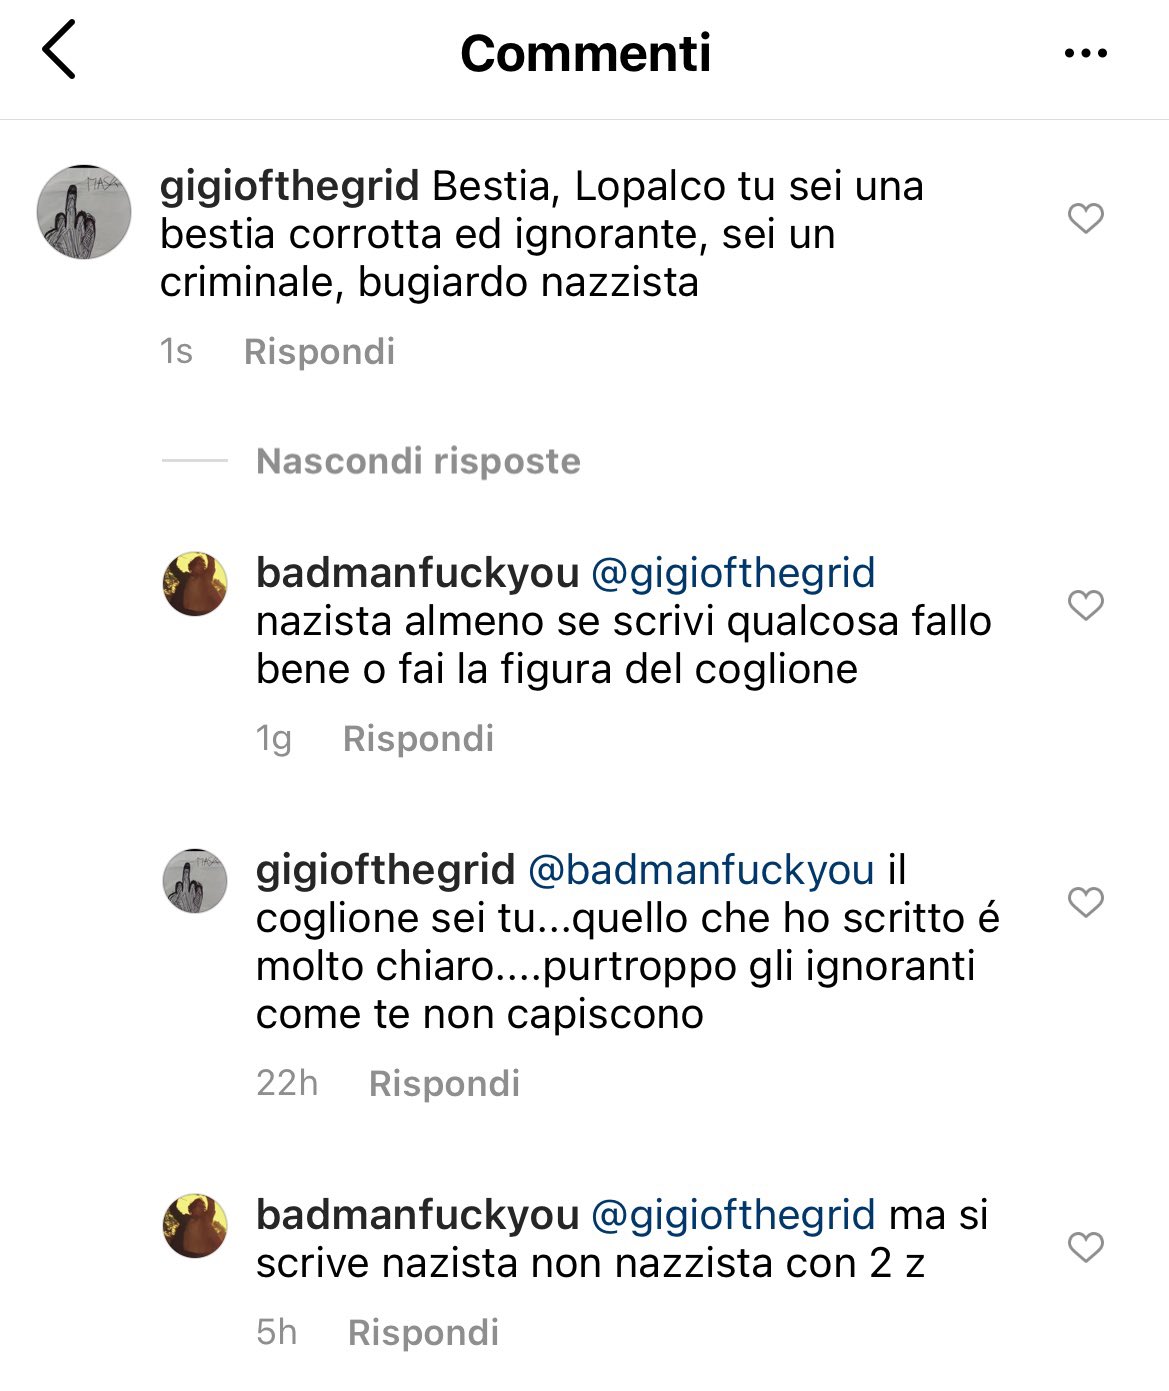Collapse replies via Nascondi risposte
1169x1391 pixels.
tap(418, 461)
